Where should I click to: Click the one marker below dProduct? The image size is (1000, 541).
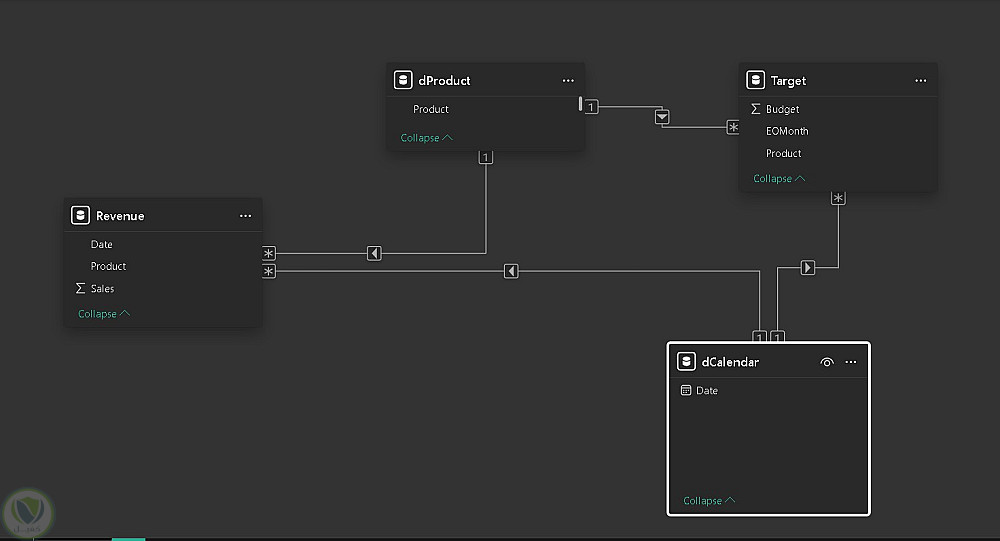pos(485,157)
